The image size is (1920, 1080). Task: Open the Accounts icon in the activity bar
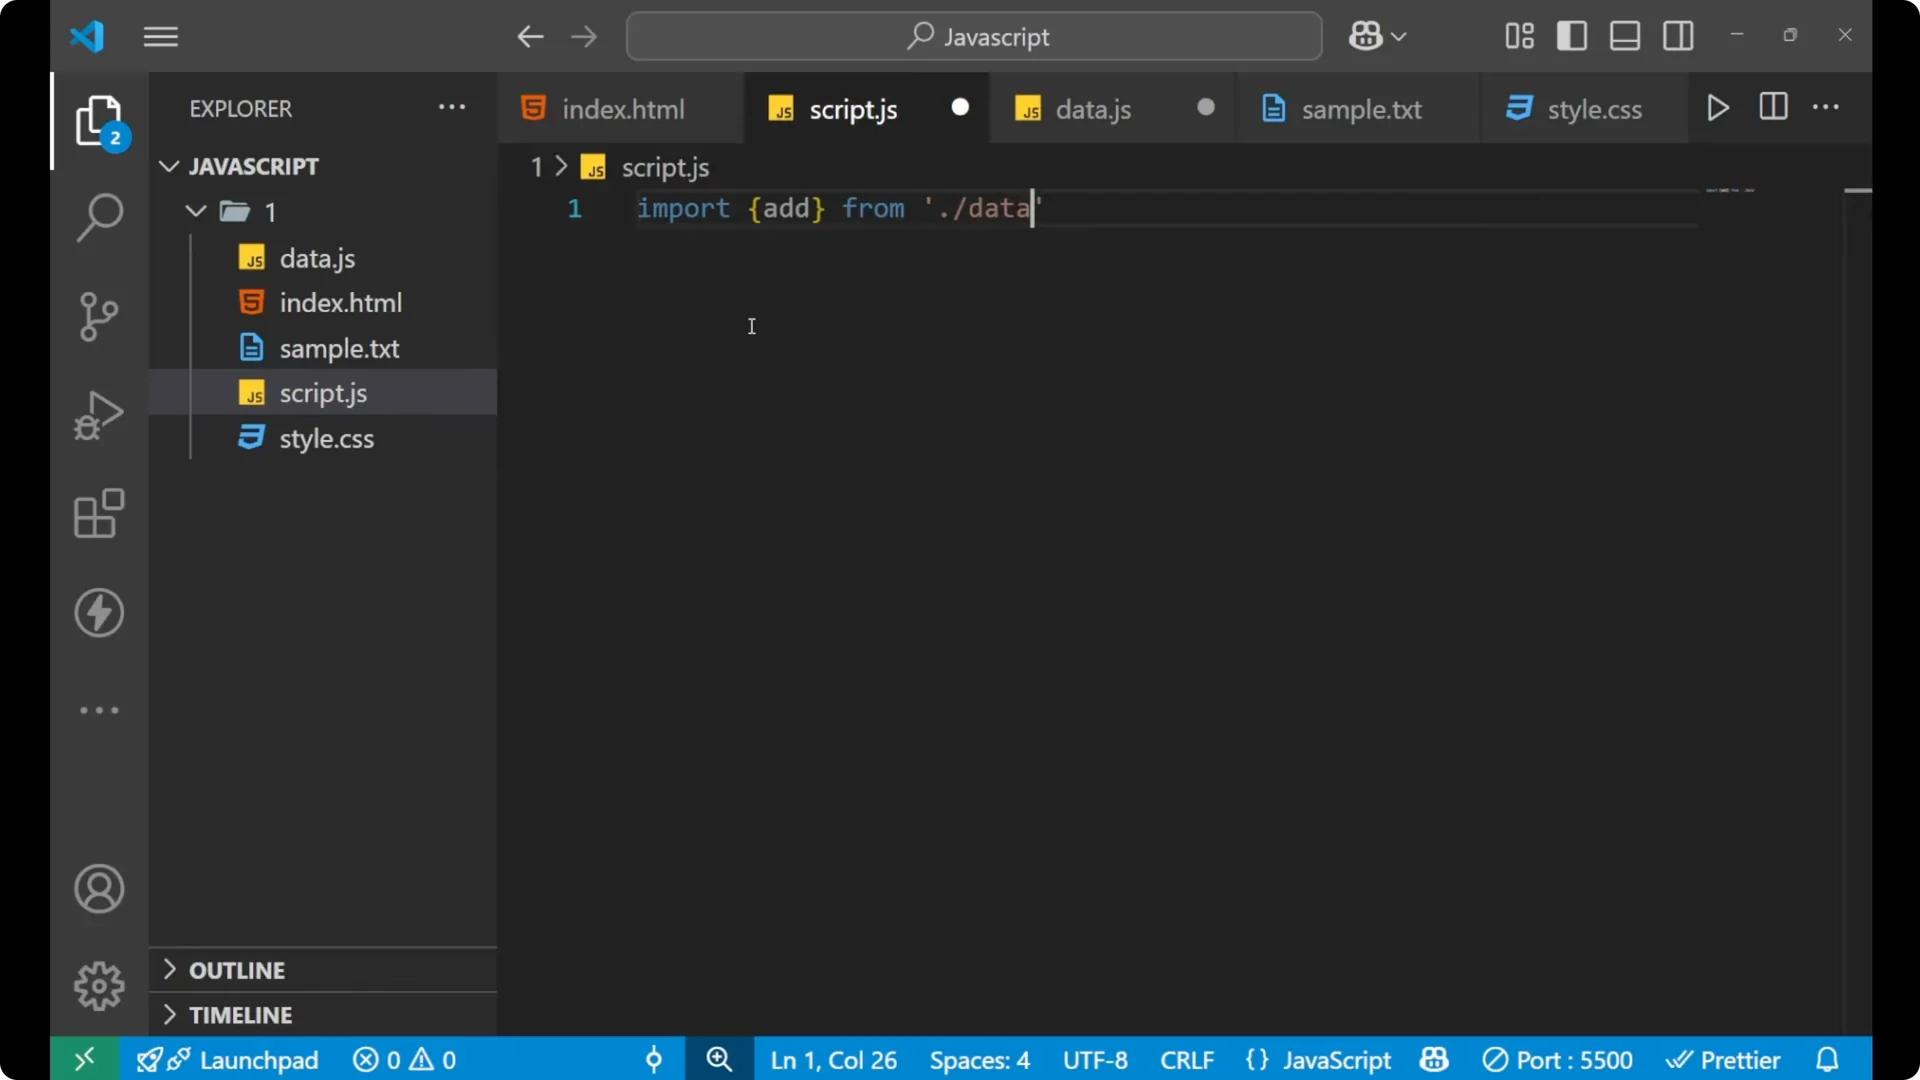pos(98,889)
